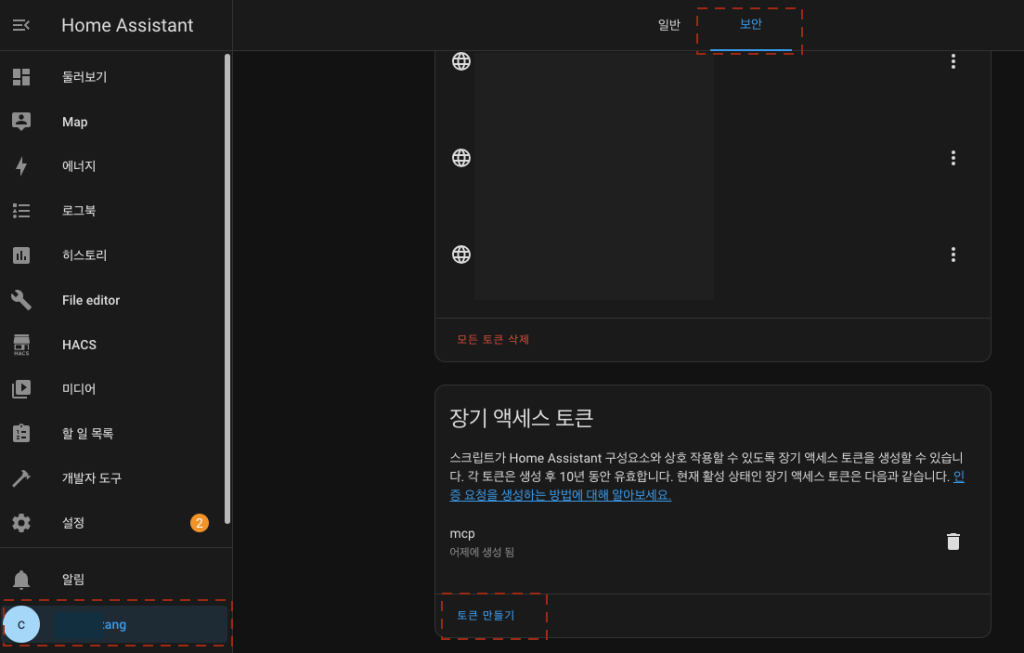Select the mcp token name
Image resolution: width=1024 pixels, height=653 pixels.
(462, 534)
